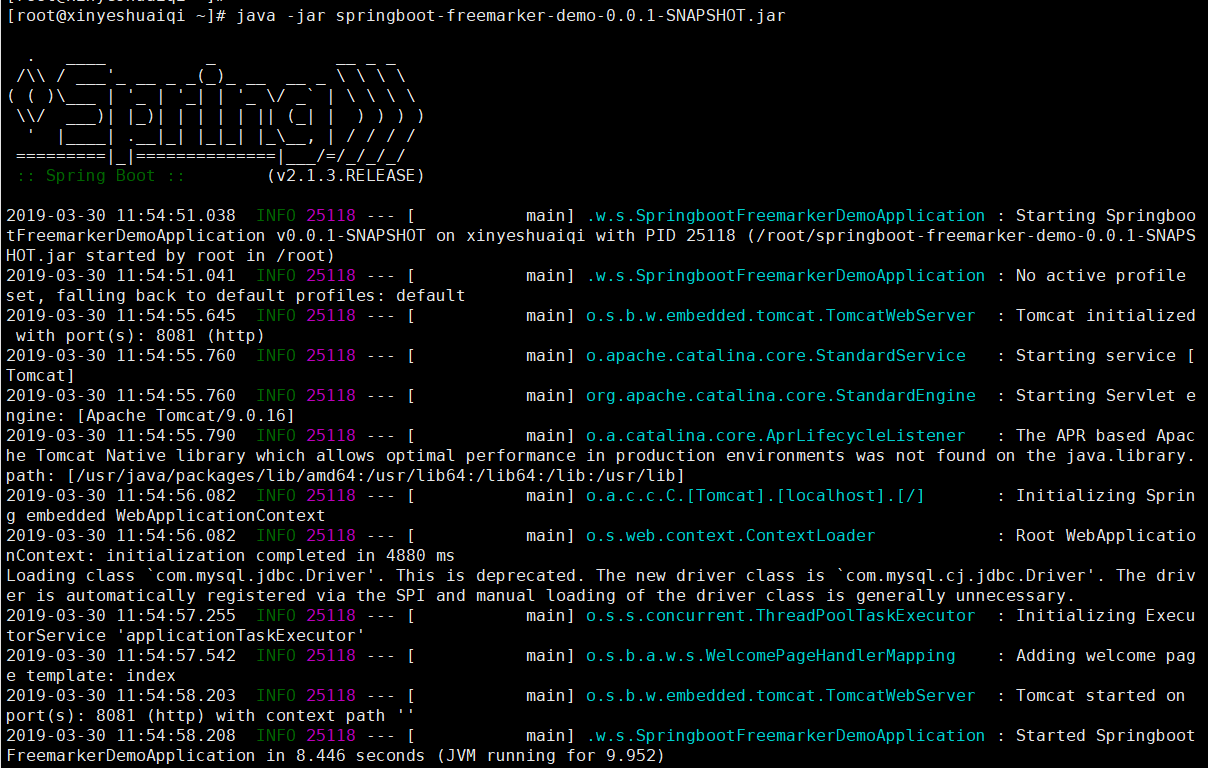Click the o.a.catalina.core.AprLifecycleListener logger name
Image resolution: width=1208 pixels, height=768 pixels.
tap(775, 436)
